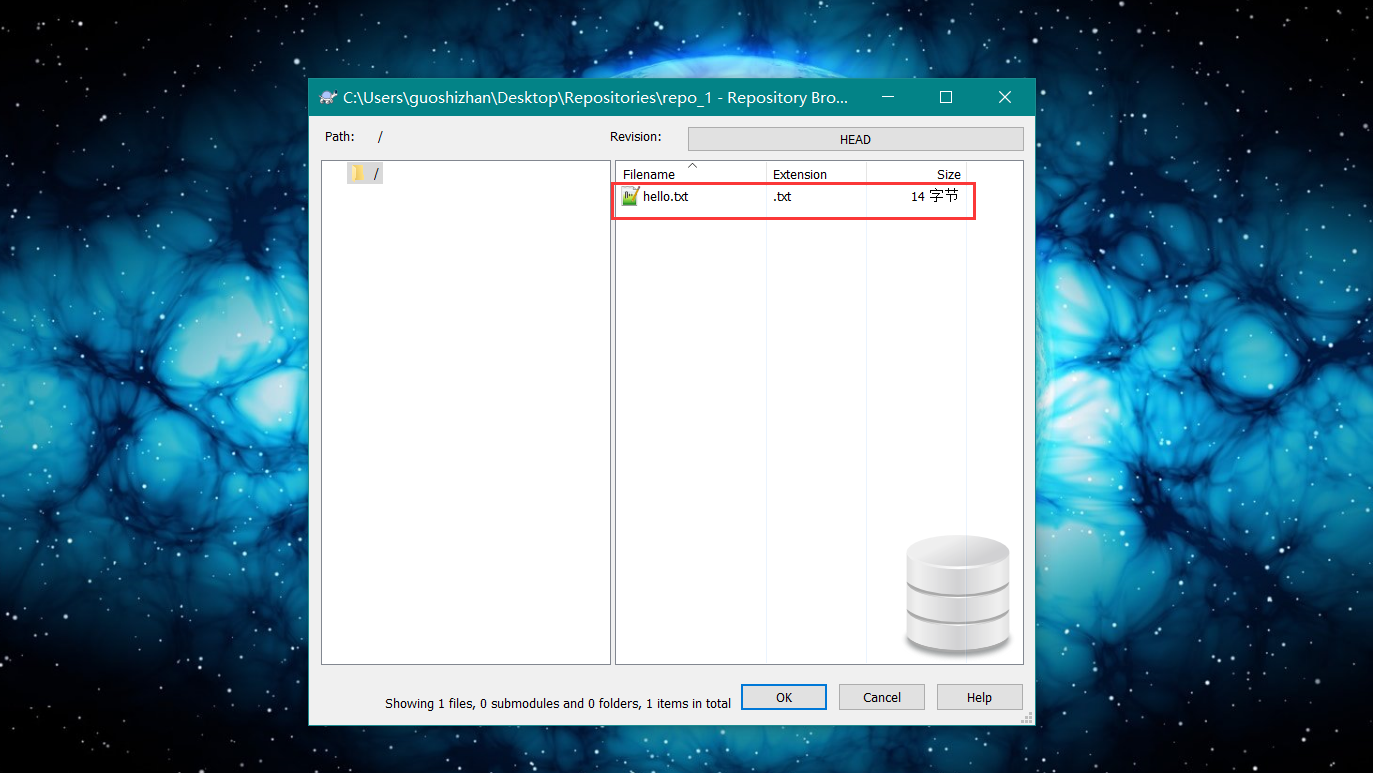Sort file list by Extension header

800,175
